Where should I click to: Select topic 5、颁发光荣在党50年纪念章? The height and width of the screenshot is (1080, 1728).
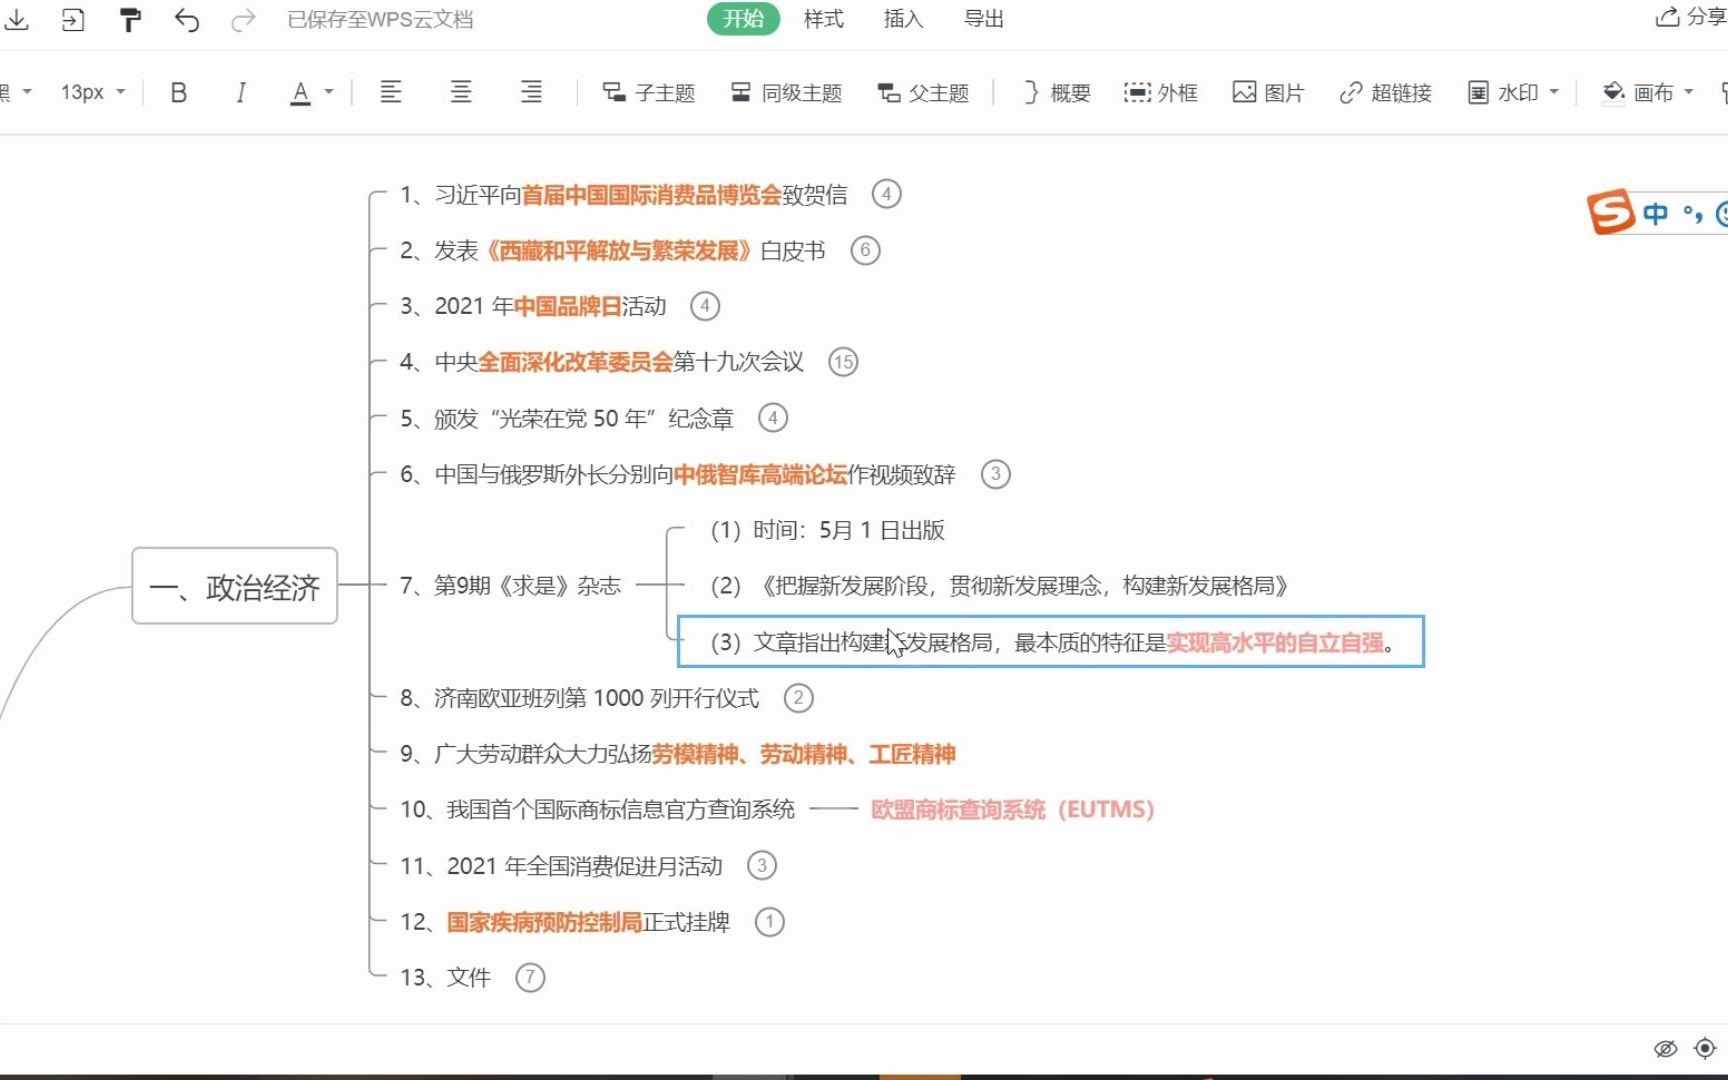click(x=567, y=418)
